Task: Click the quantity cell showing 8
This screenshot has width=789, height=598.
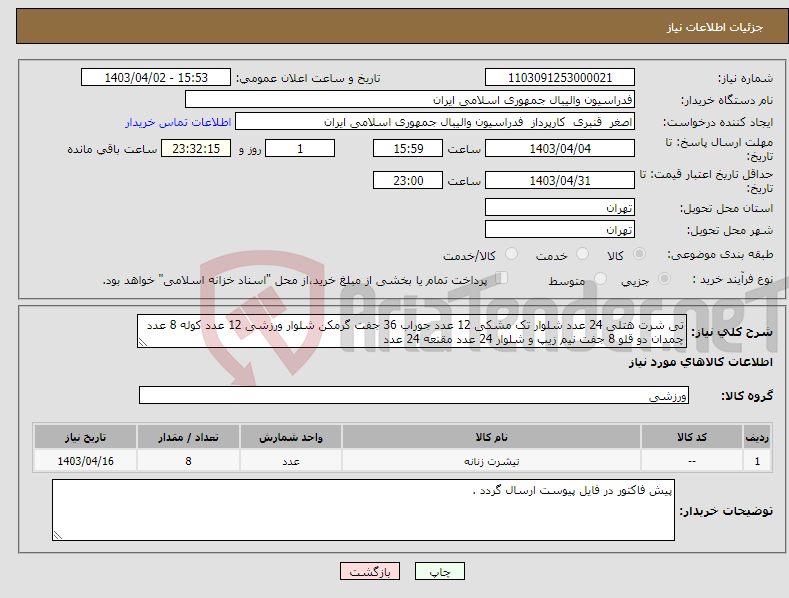Action: (188, 461)
